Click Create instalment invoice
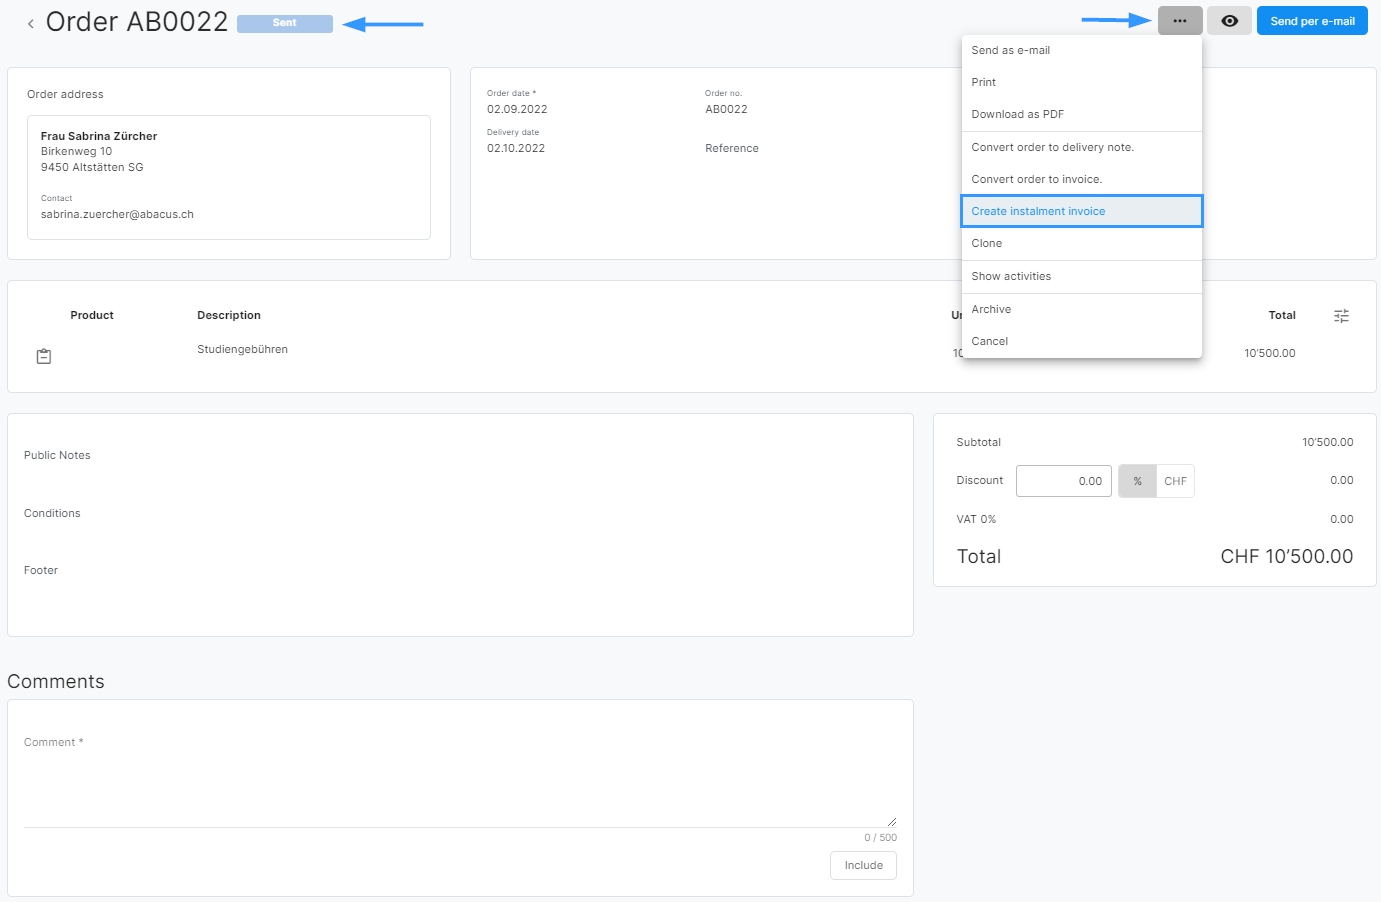Viewport: 1381px width, 902px height. [x=1038, y=211]
